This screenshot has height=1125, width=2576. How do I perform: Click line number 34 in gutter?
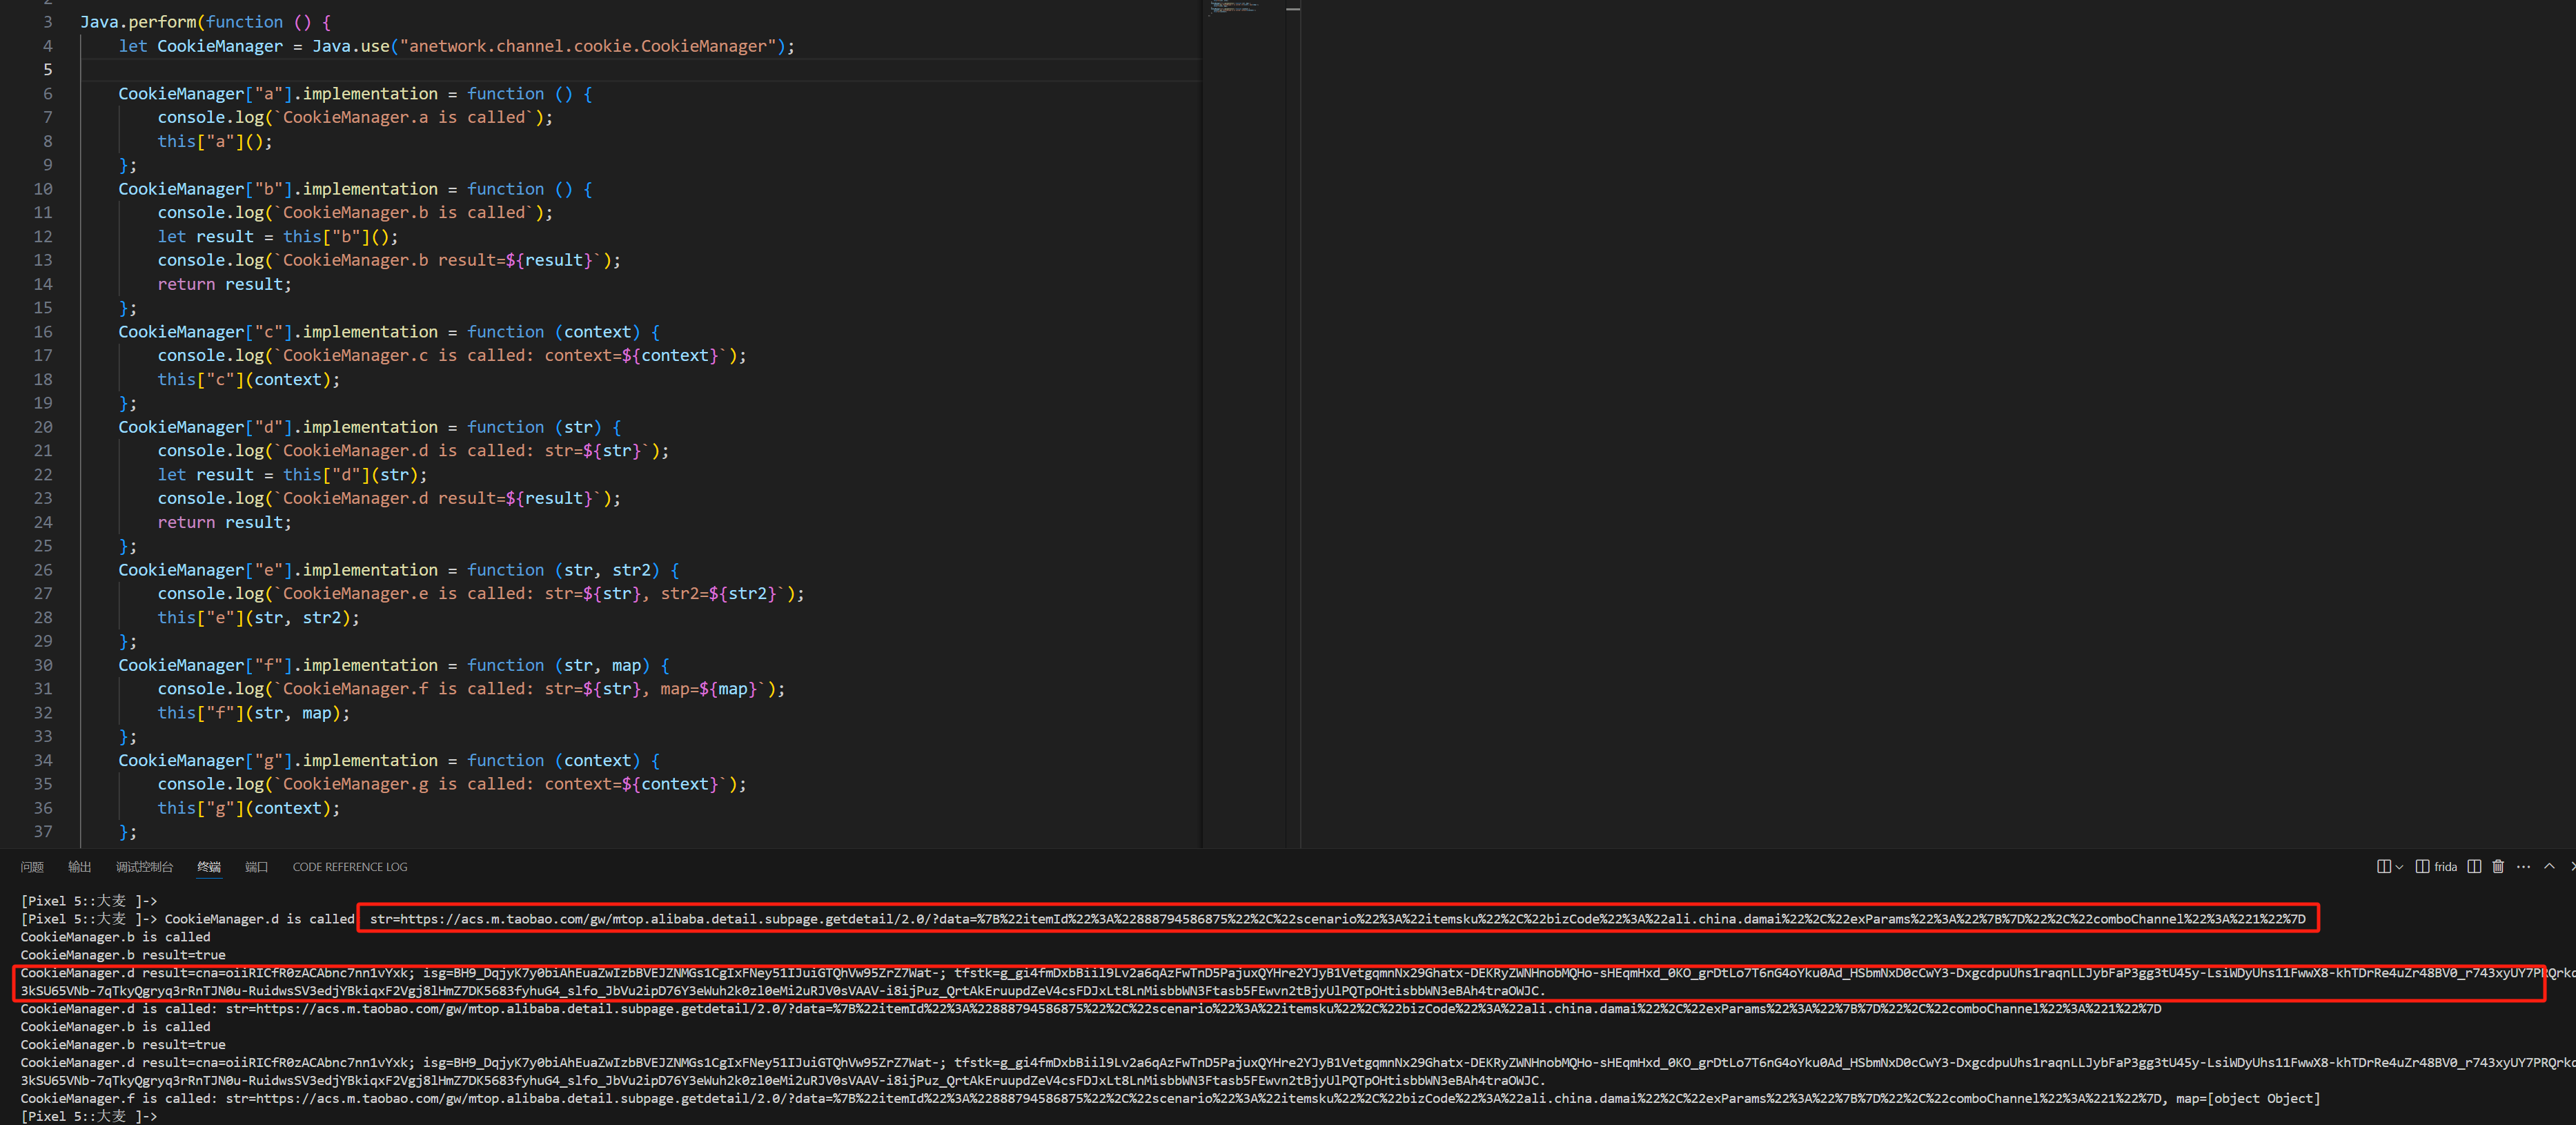(43, 760)
